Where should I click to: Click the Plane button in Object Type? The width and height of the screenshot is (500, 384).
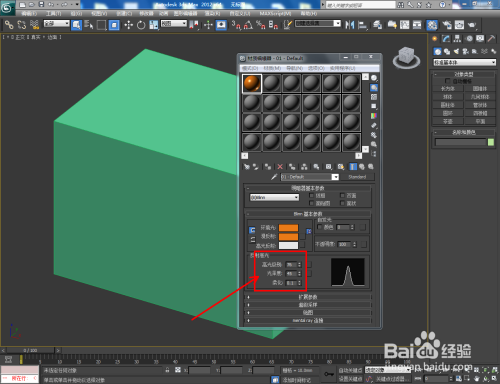(480, 121)
